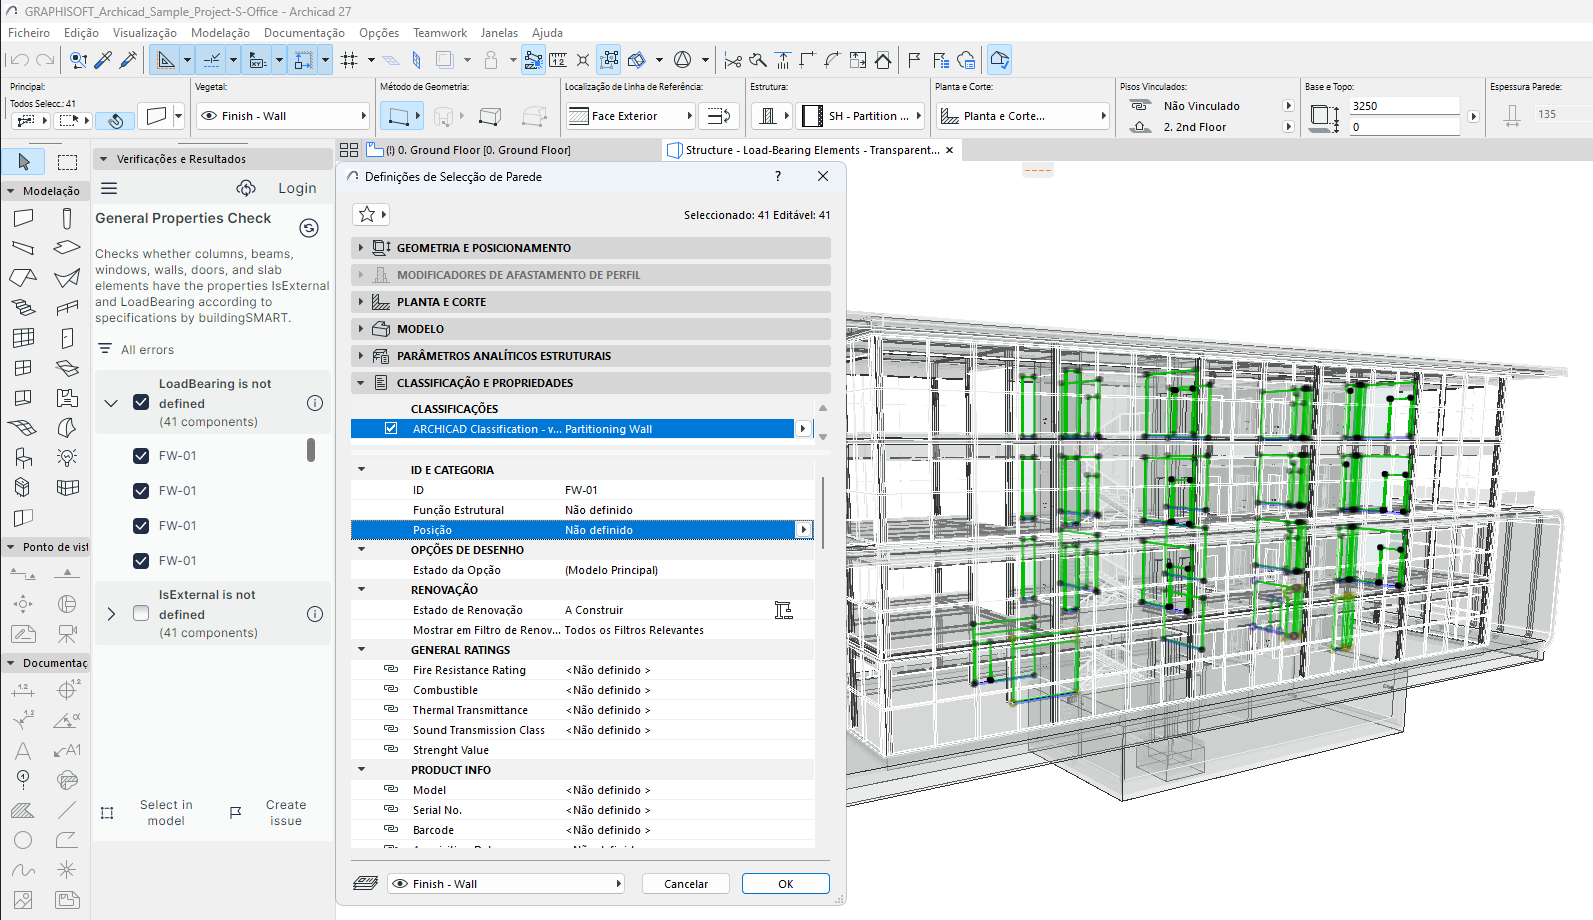This screenshot has height=920, width=1593.
Task: Click the refresh check icon beside General Properties
Action: tap(309, 228)
